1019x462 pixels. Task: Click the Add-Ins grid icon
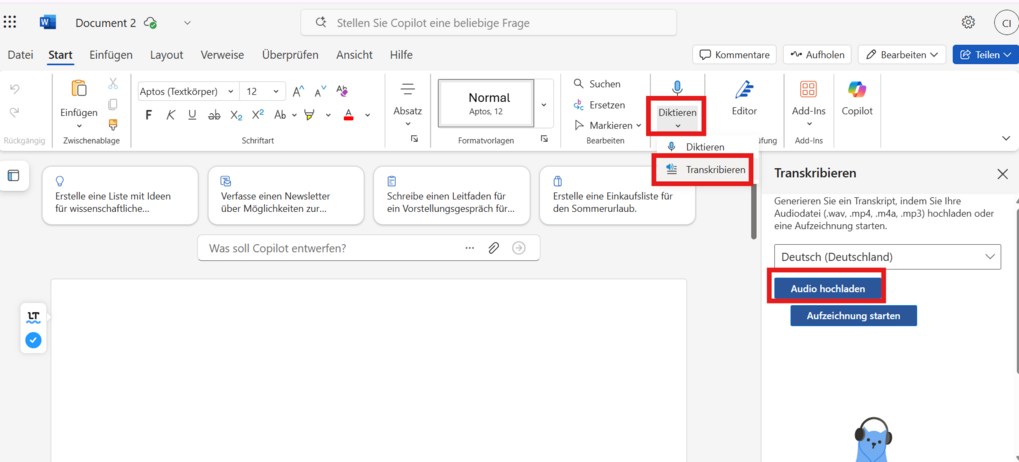[808, 89]
